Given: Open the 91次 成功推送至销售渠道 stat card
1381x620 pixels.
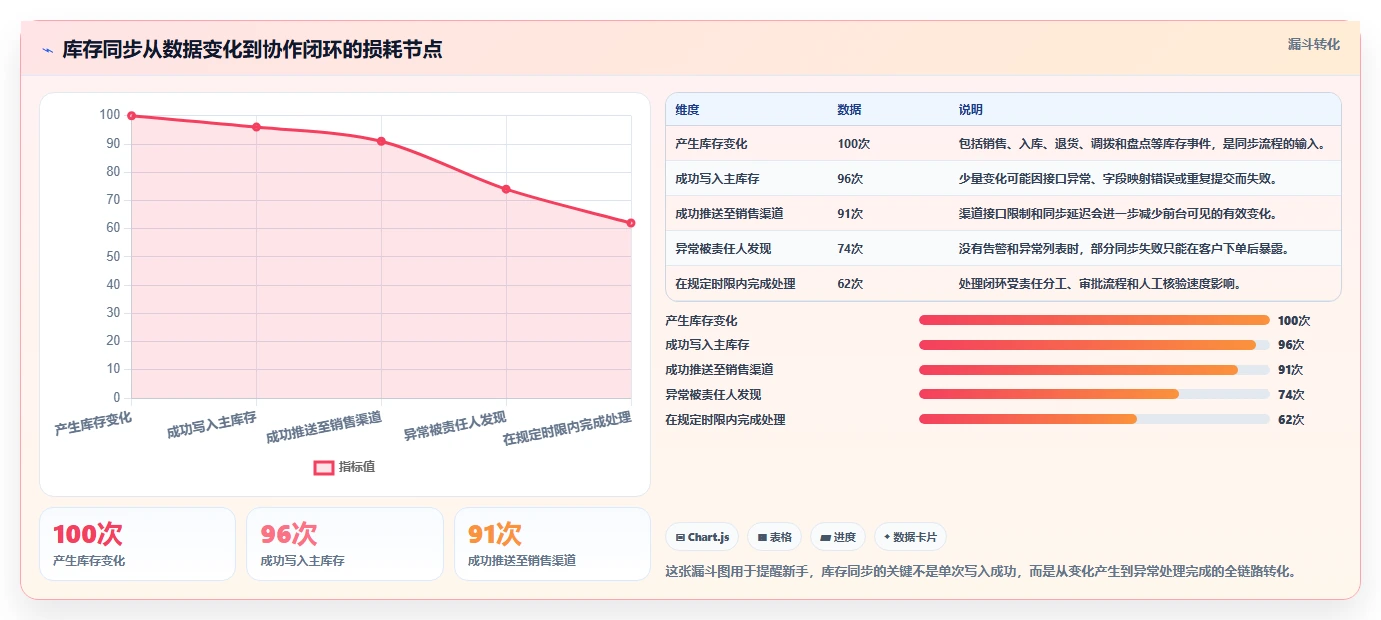Looking at the screenshot, I should [552, 544].
